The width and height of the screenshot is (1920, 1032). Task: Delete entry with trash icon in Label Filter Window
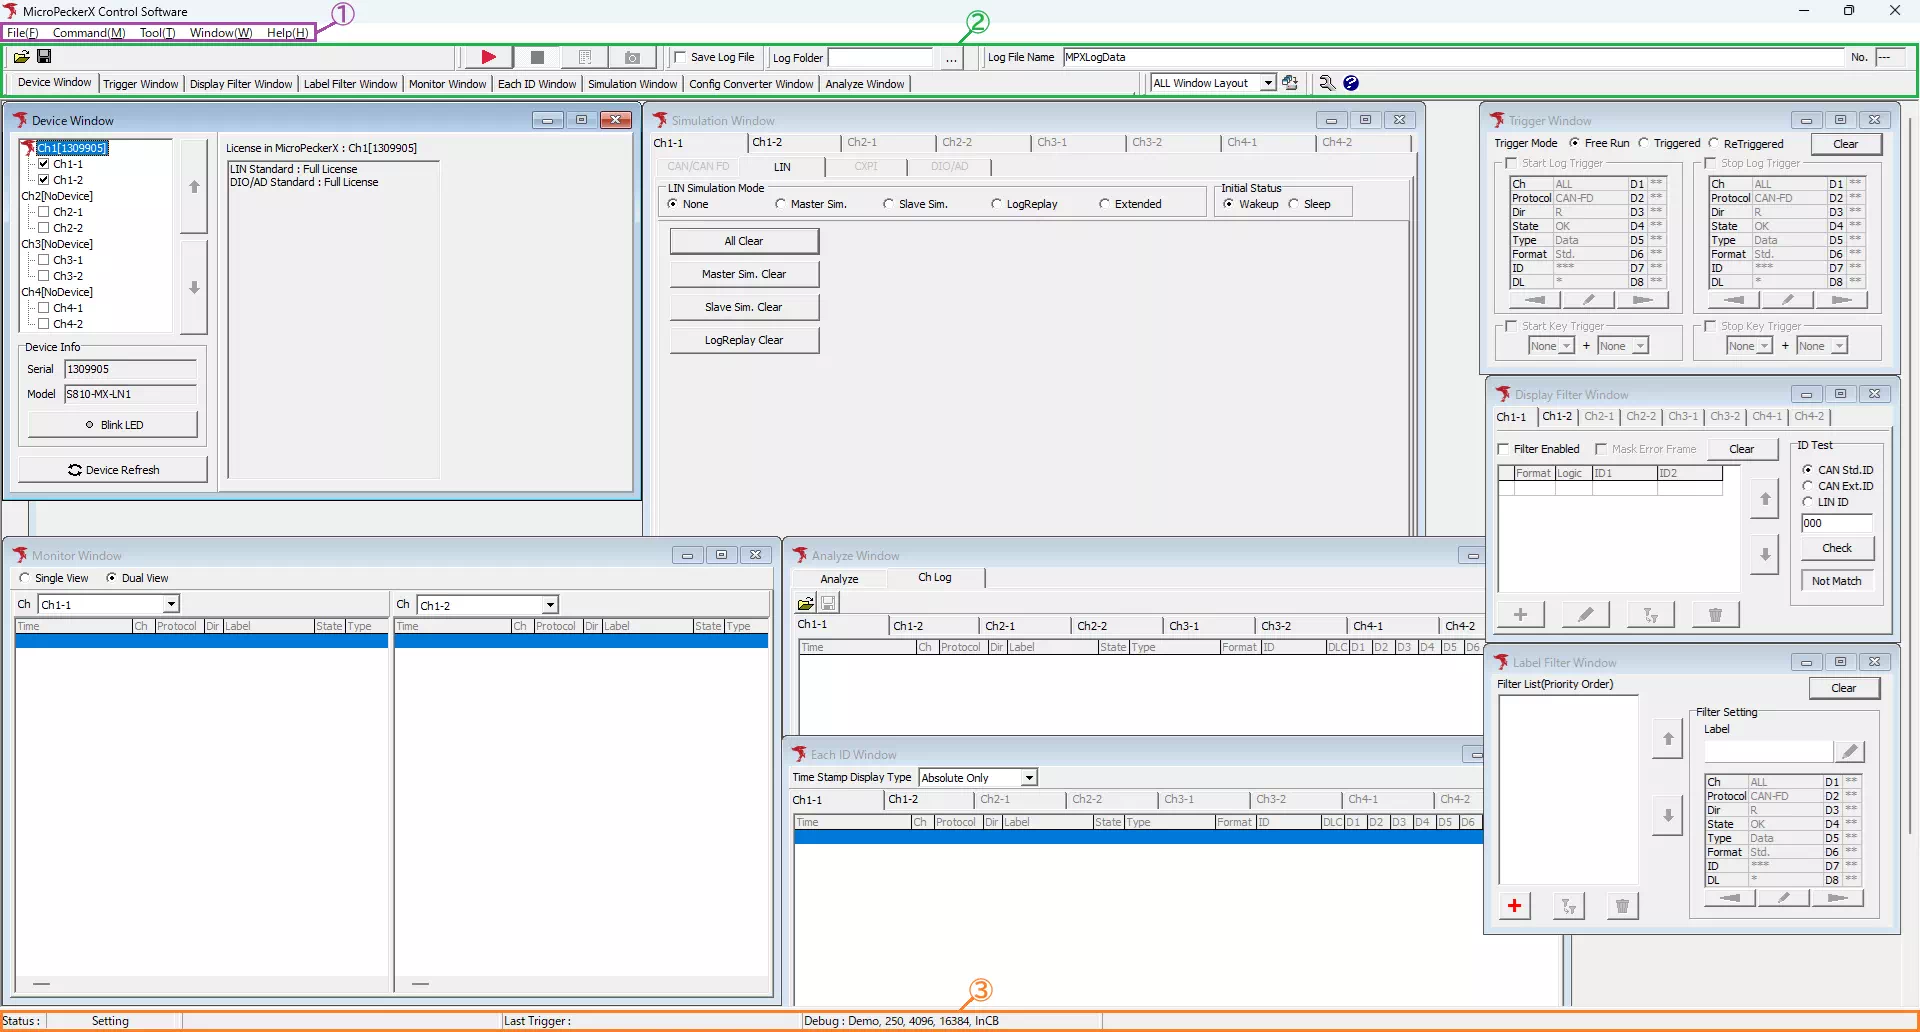1622,905
